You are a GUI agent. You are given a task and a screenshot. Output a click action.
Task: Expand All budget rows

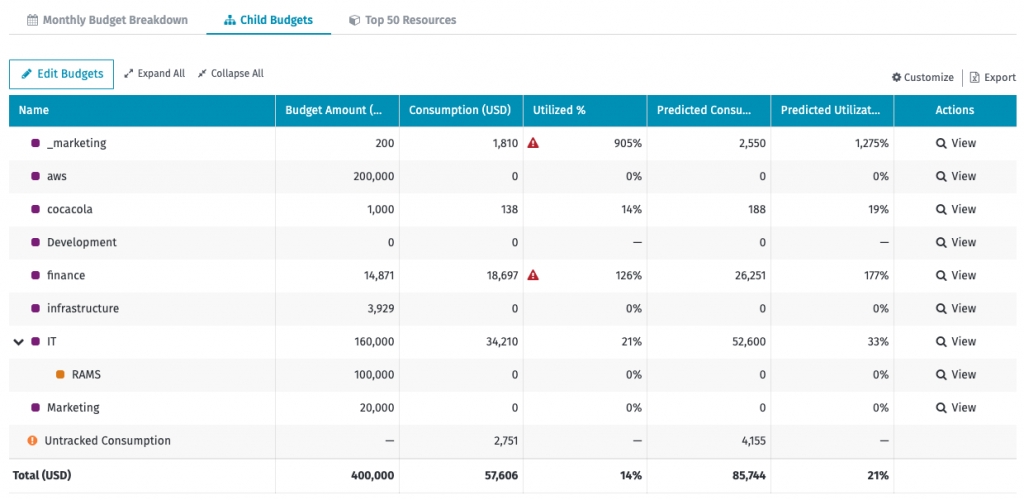(x=154, y=73)
